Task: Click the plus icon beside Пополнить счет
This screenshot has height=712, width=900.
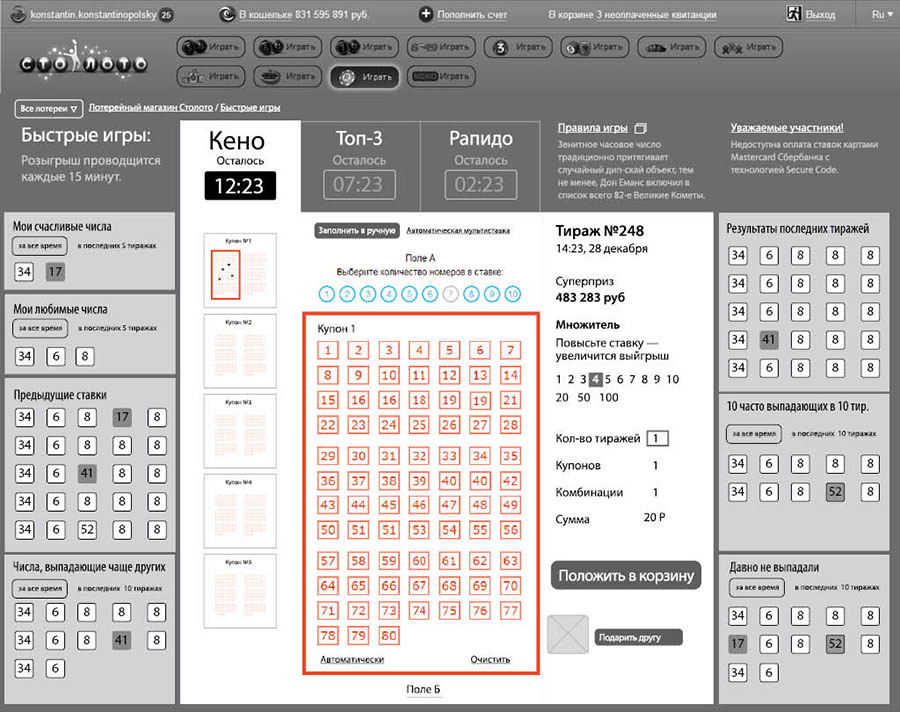Action: tap(426, 14)
